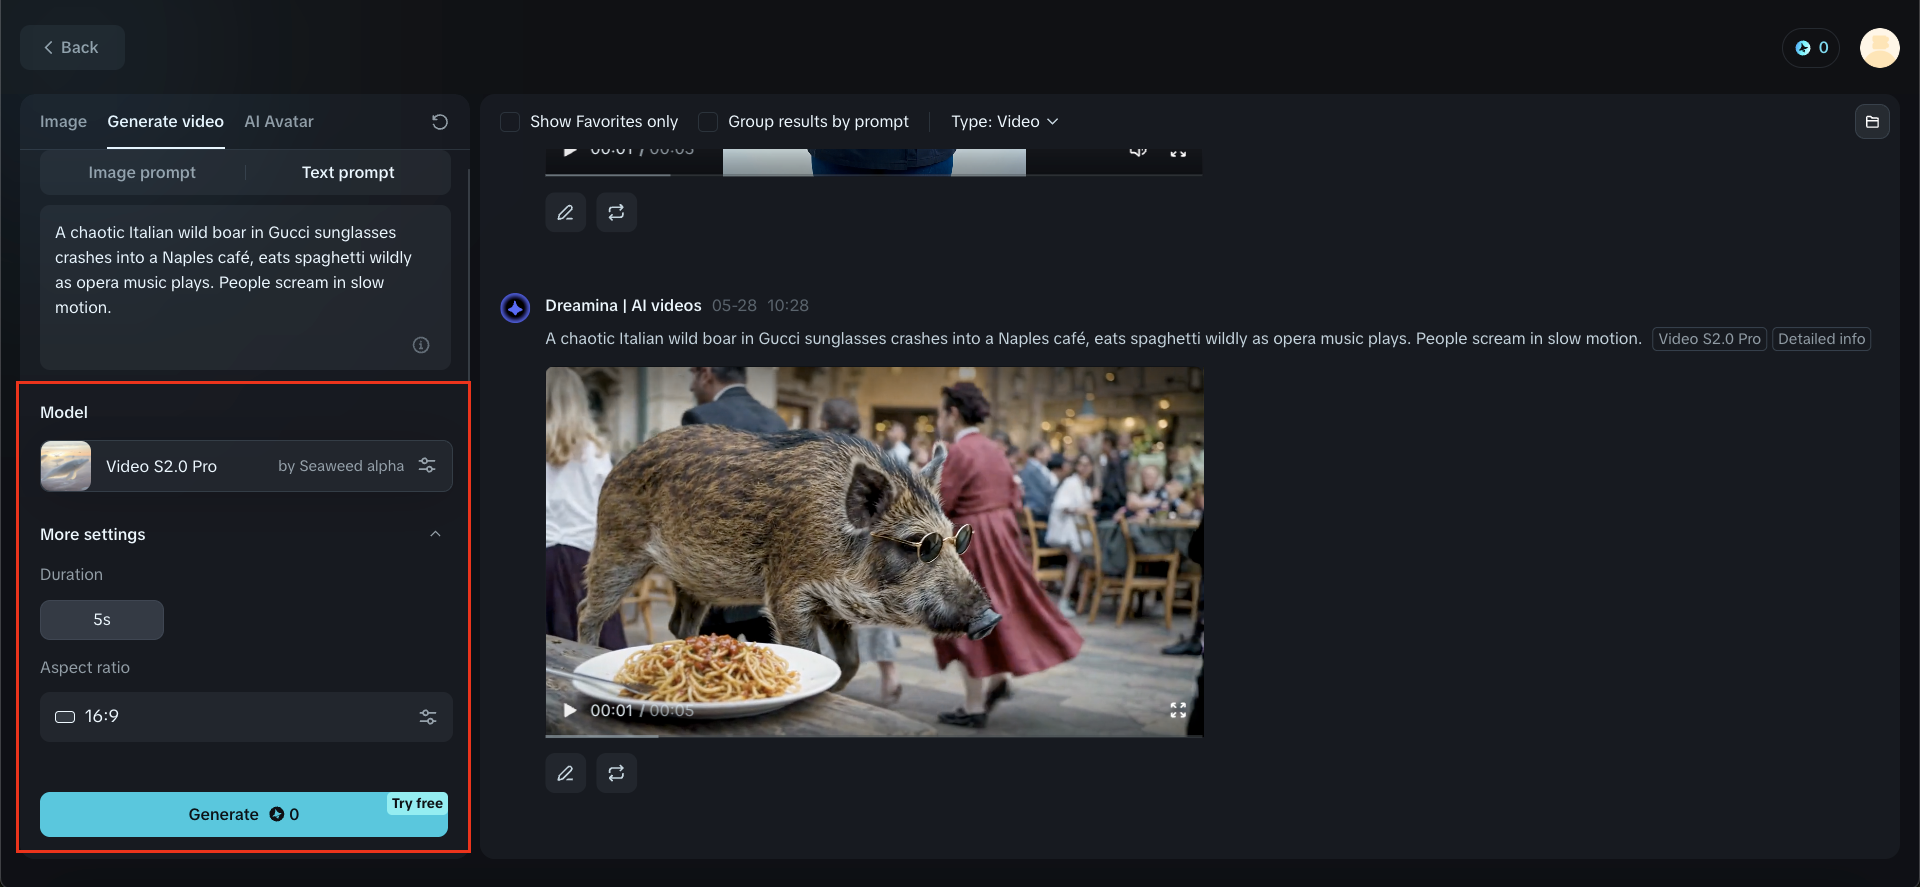1920x887 pixels.
Task: Switch to the Image tab
Action: pyautogui.click(x=63, y=121)
